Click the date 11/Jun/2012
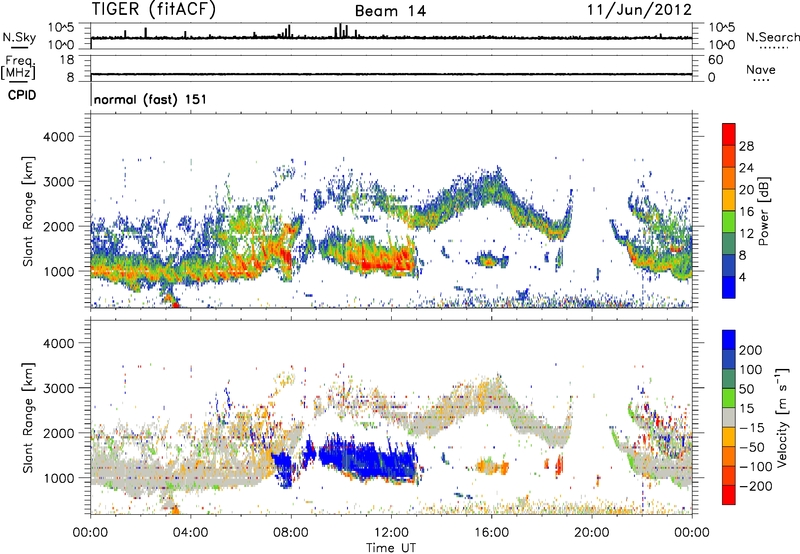Screen dimensions: 800x554 point(639,10)
